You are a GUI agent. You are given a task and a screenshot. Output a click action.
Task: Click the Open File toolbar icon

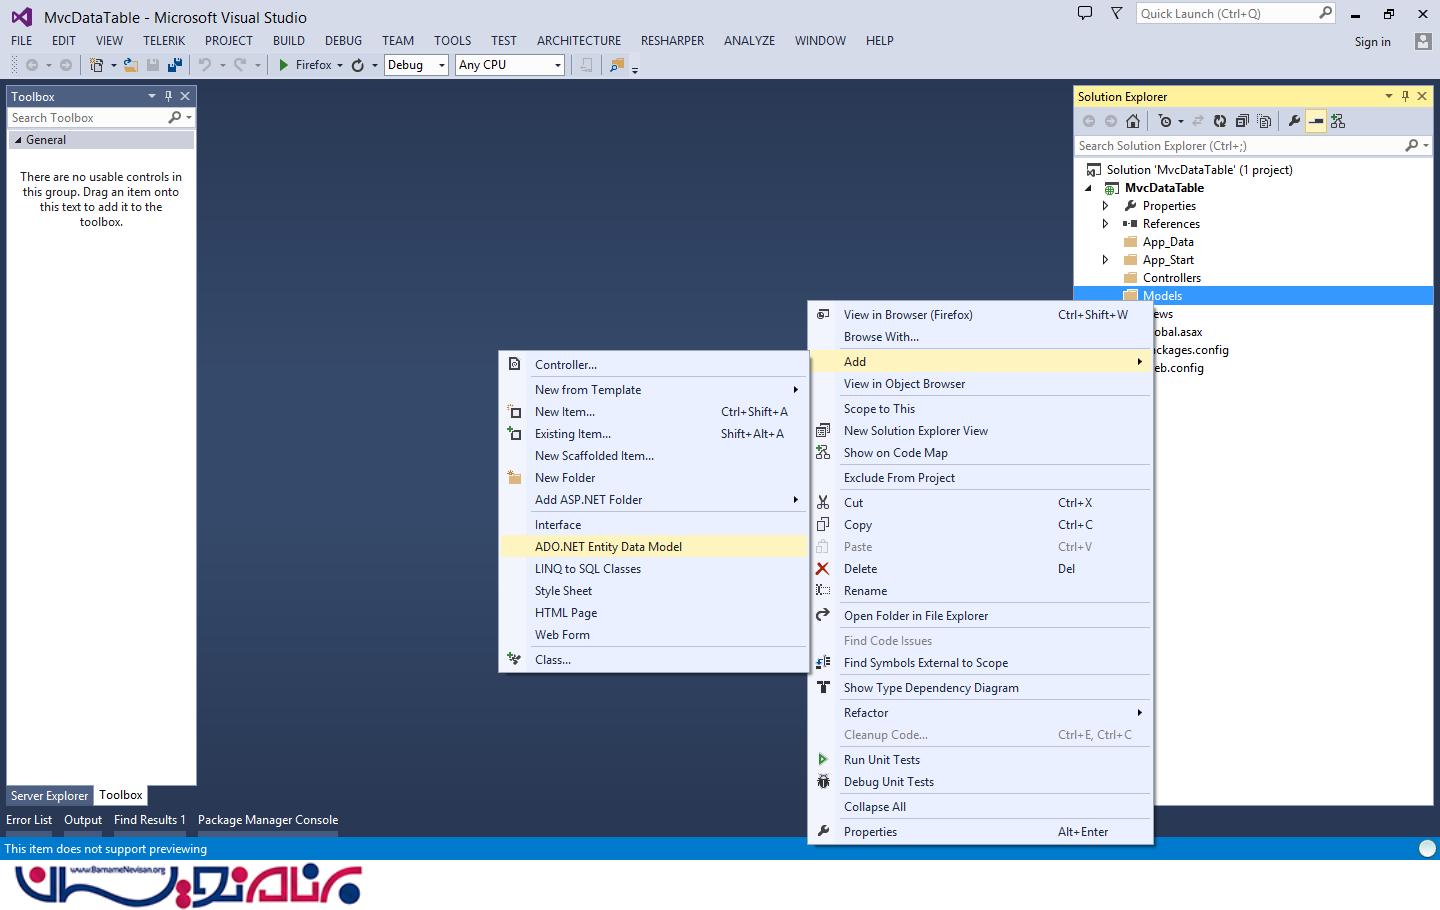click(x=130, y=65)
